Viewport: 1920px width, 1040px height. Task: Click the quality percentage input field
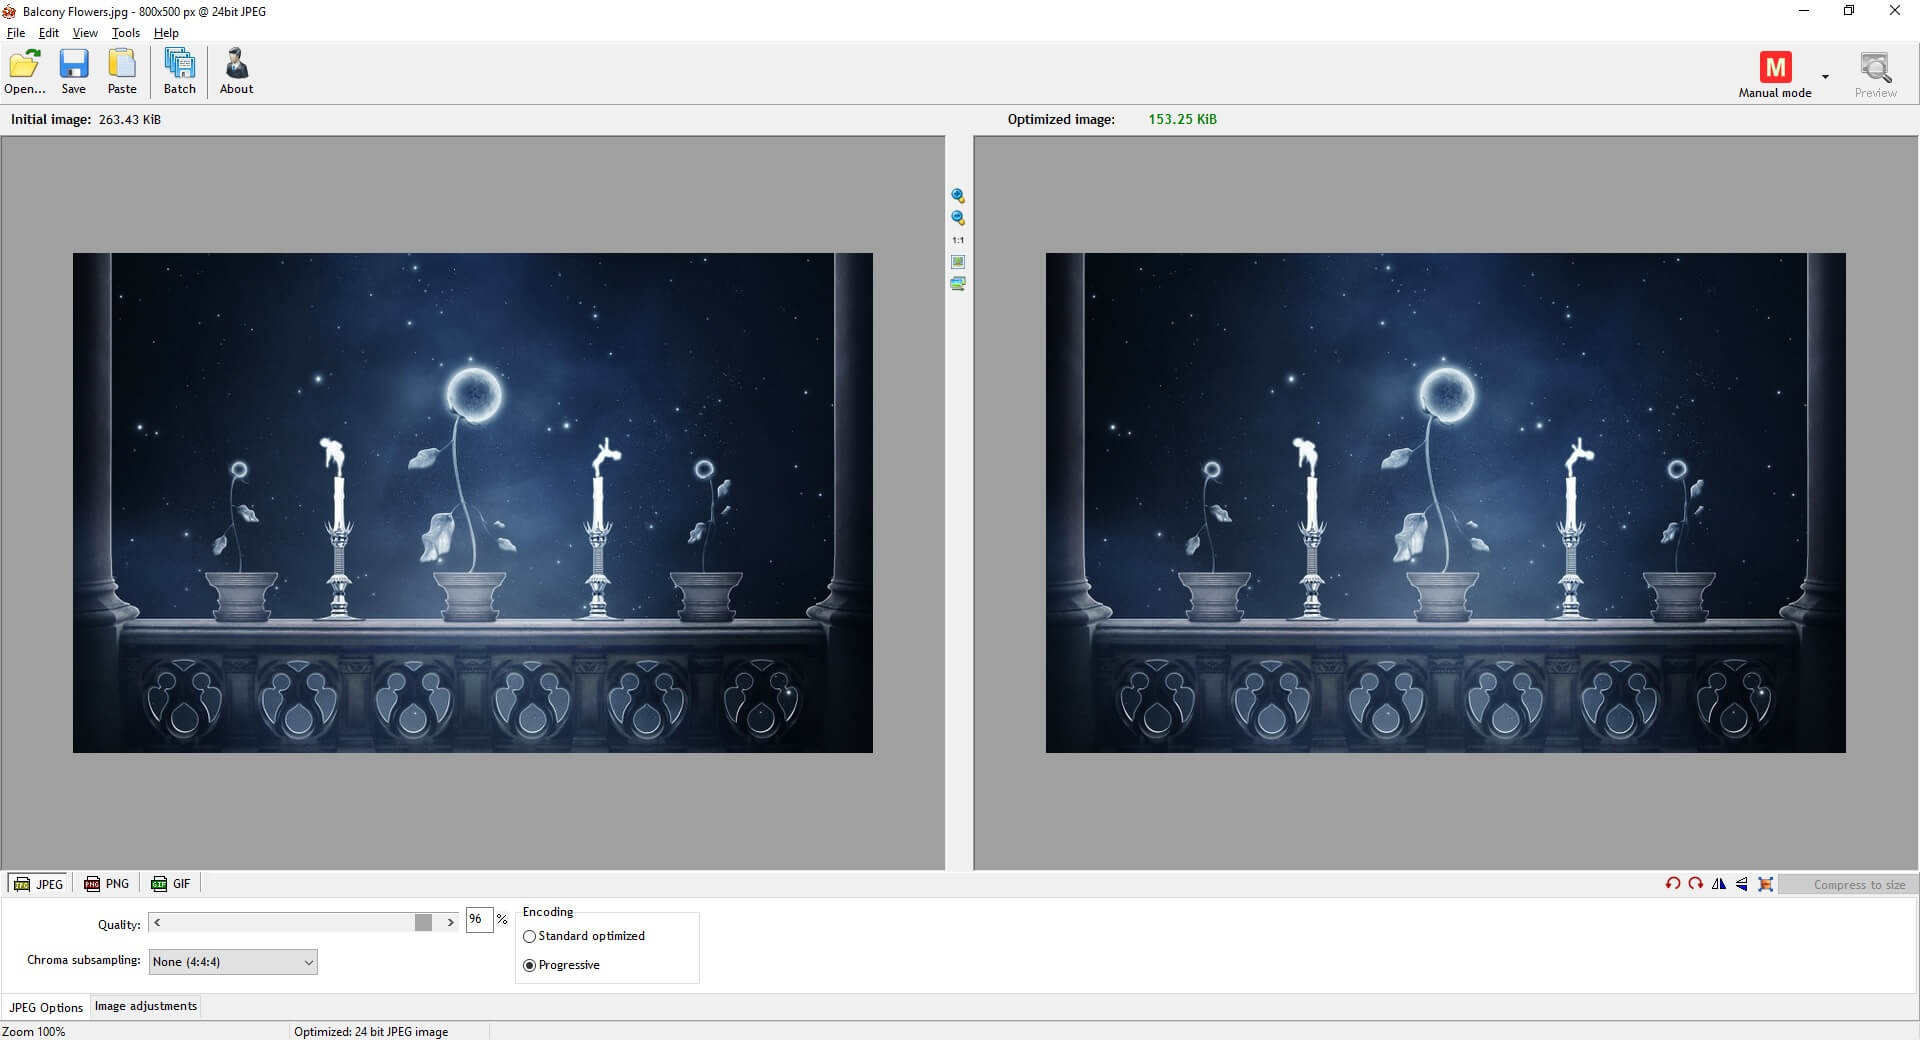(x=479, y=920)
